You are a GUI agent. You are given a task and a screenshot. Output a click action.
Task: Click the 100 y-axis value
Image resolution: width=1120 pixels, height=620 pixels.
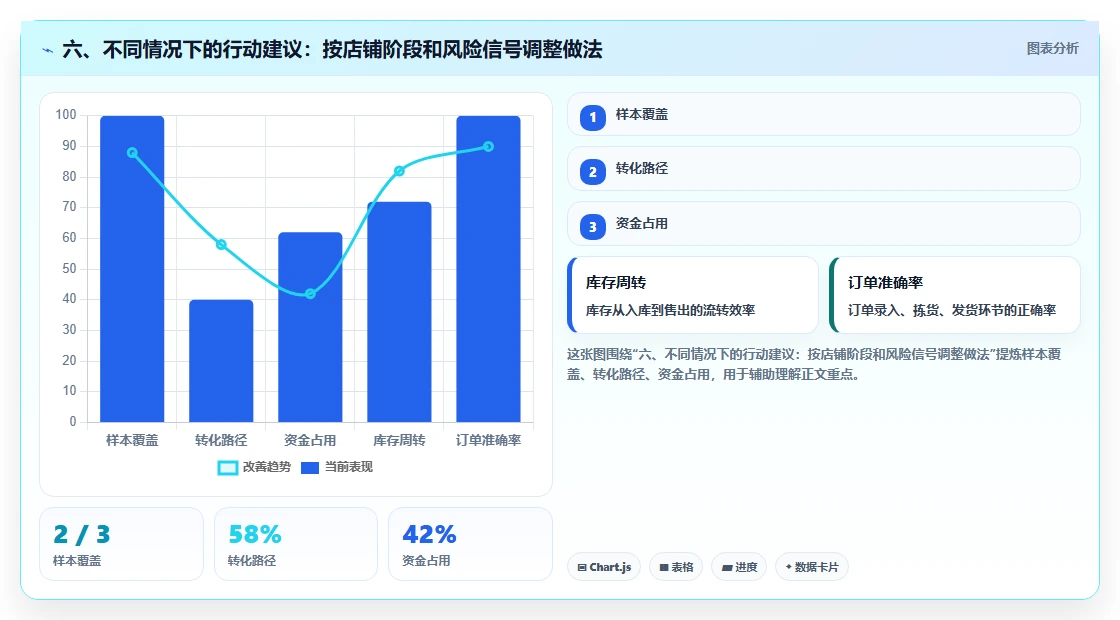coord(66,115)
